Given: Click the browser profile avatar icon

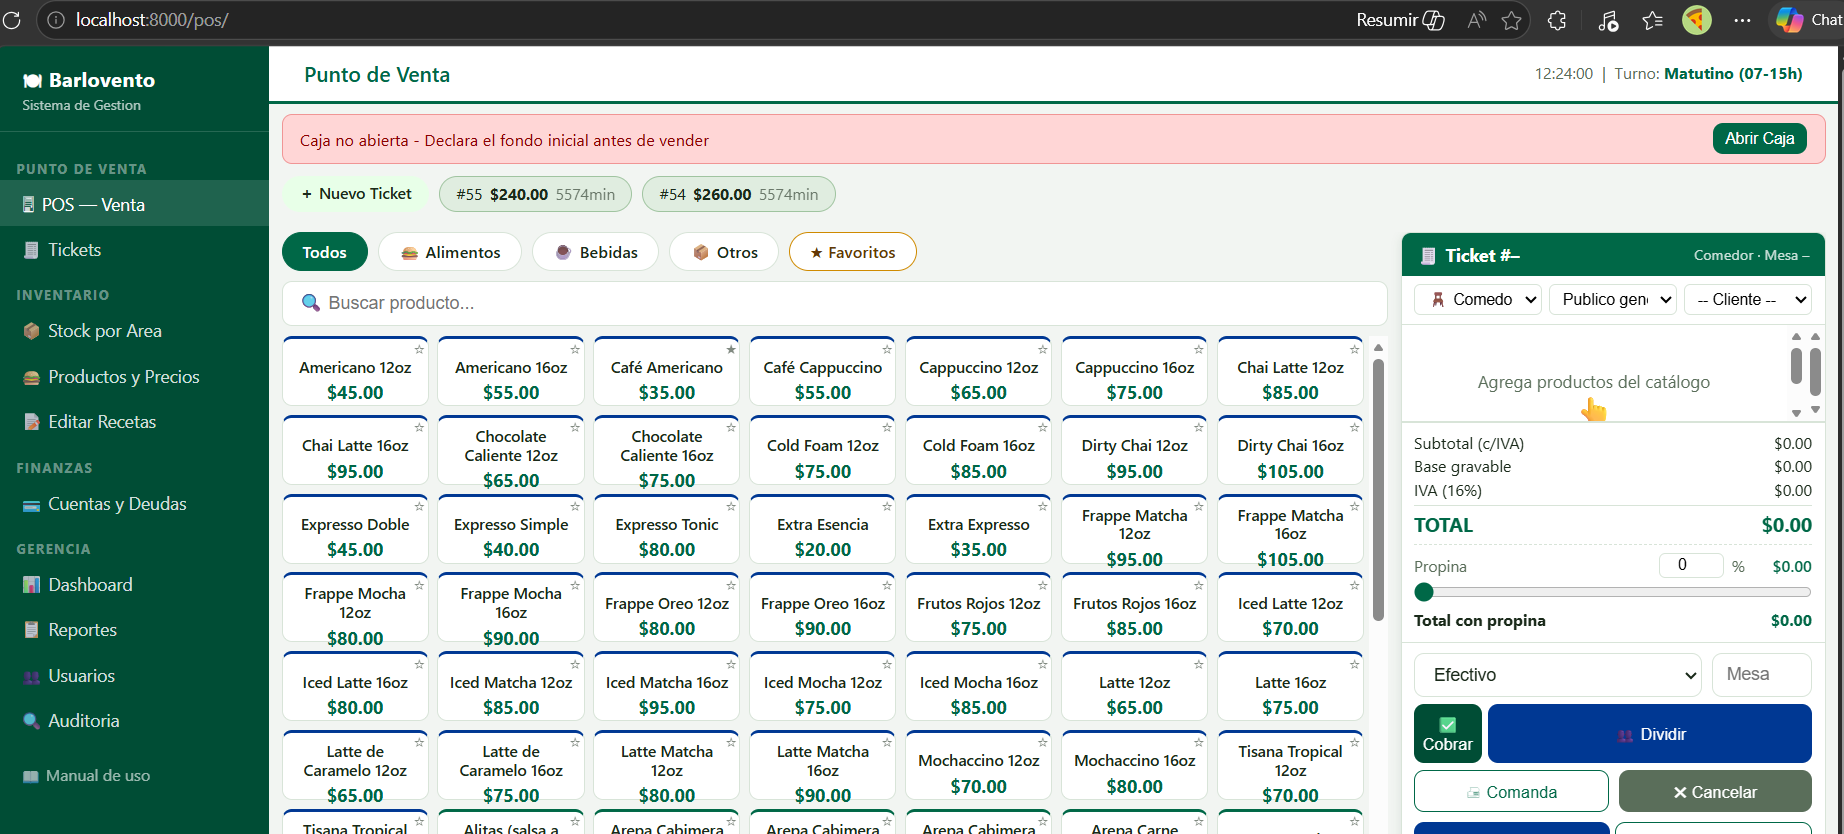Looking at the screenshot, I should (1697, 20).
